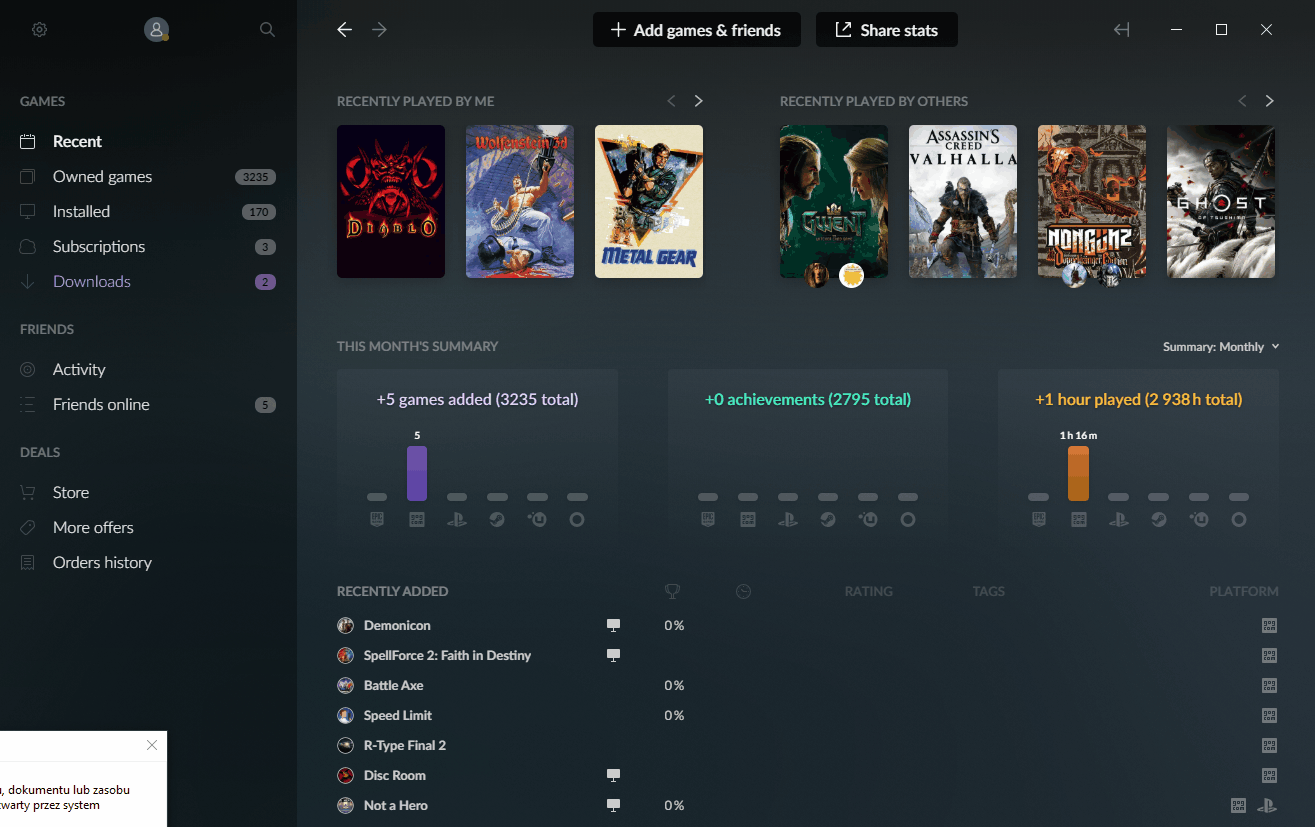The width and height of the screenshot is (1315, 827).
Task: Click the Epic Games icon under games added
Action: point(377,520)
